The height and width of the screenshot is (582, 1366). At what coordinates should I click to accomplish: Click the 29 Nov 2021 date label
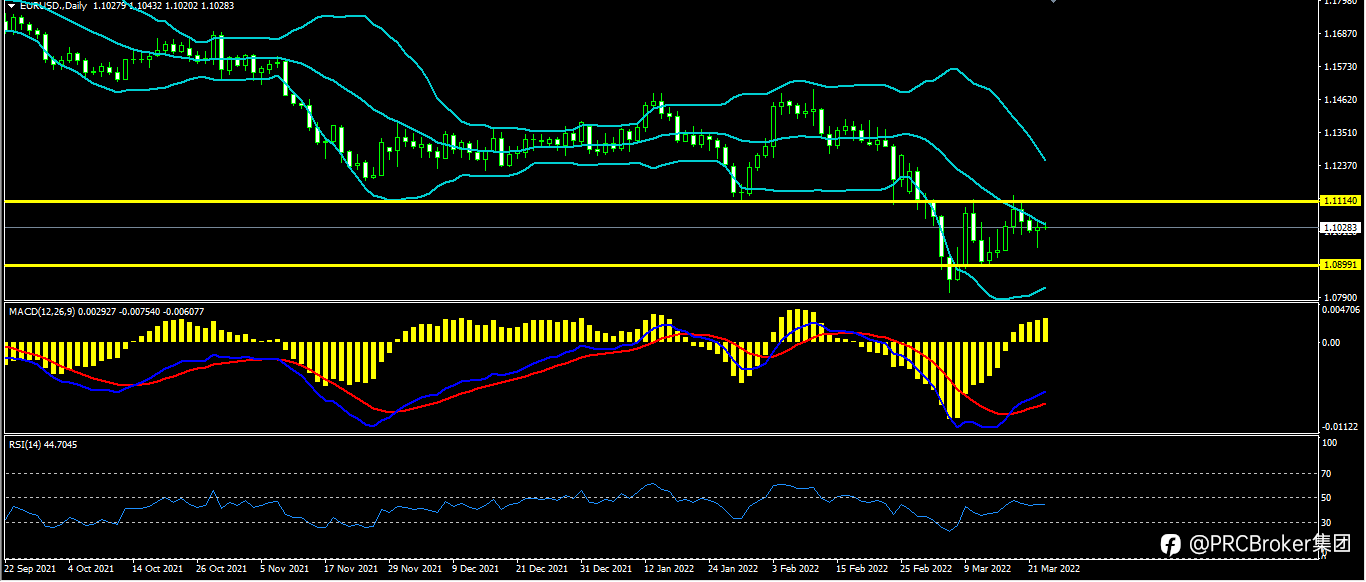tap(415, 569)
